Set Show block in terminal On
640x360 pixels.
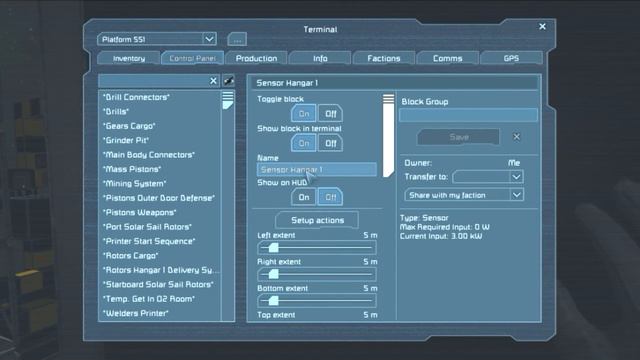pyautogui.click(x=304, y=143)
